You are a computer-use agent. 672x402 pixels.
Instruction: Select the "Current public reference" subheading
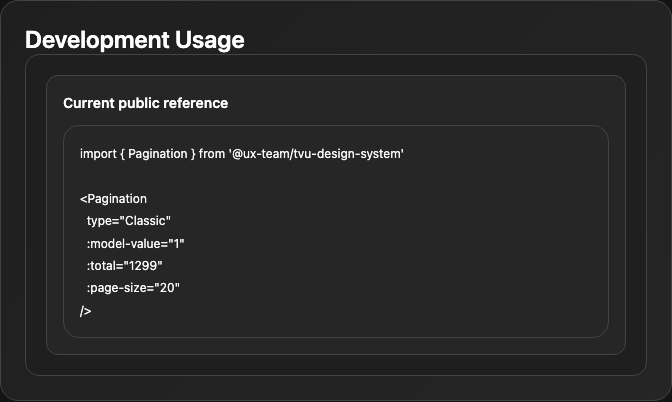[146, 103]
